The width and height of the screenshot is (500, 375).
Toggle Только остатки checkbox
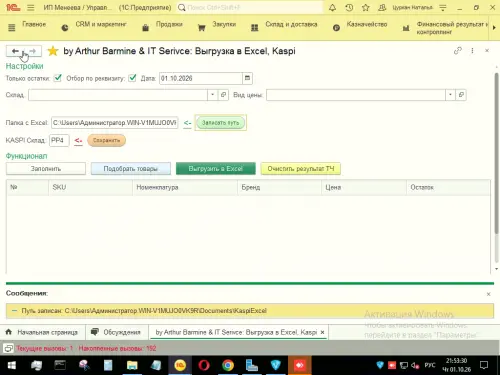click(x=58, y=78)
